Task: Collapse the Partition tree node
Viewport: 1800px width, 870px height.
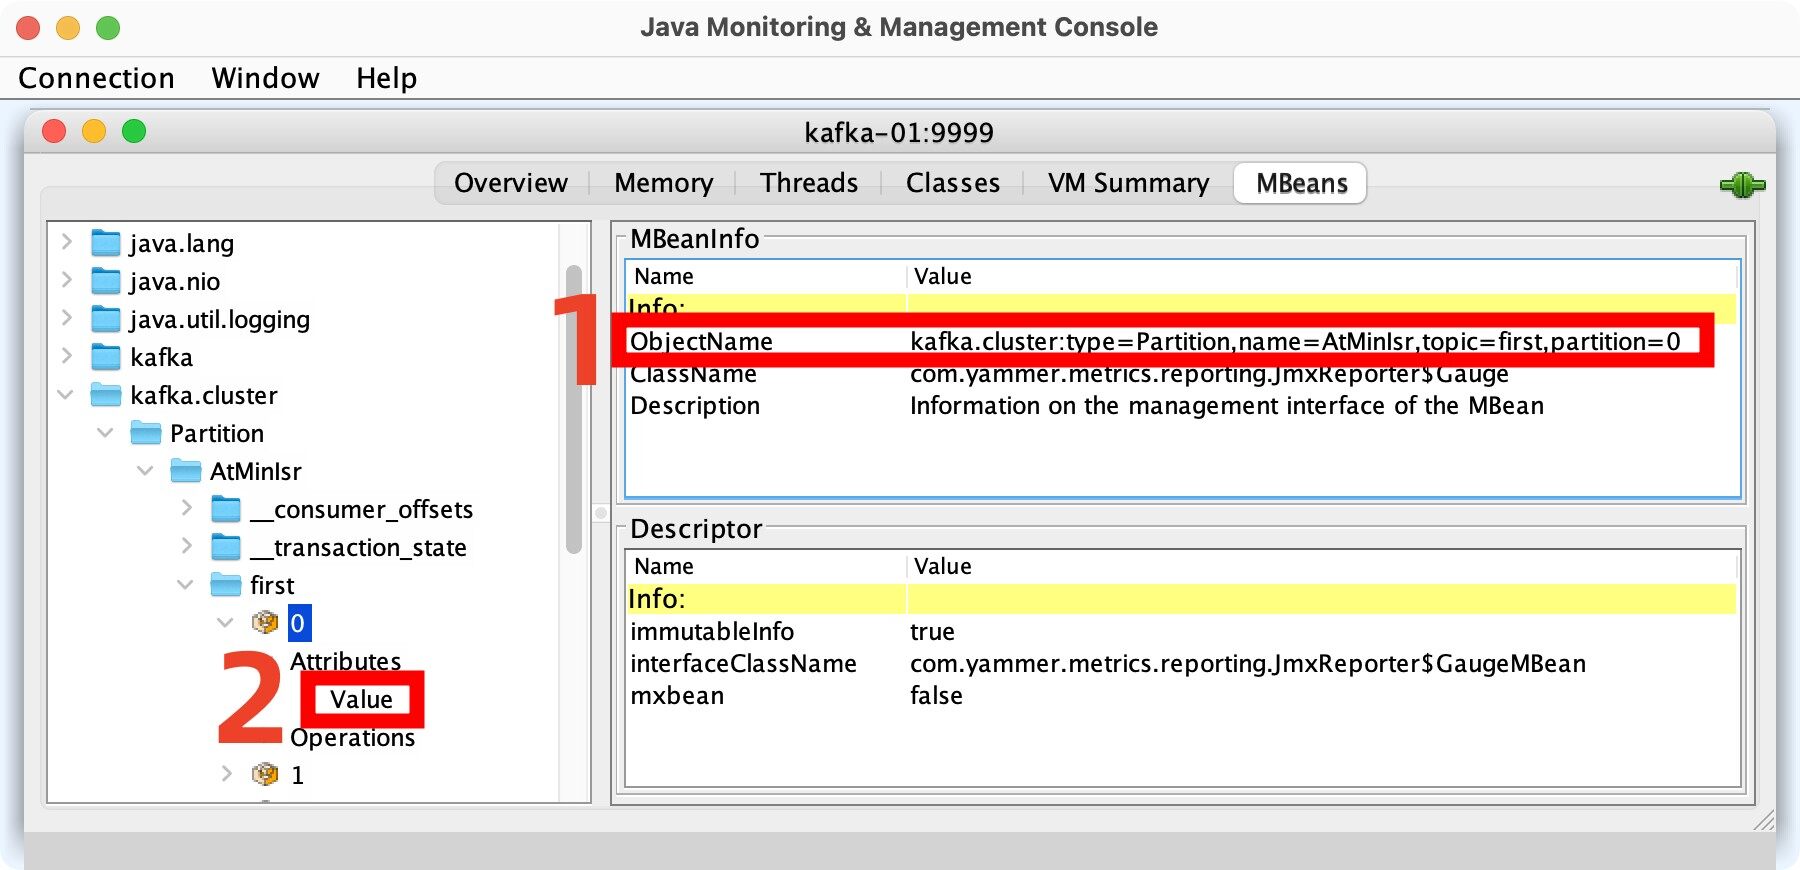Action: 105,433
